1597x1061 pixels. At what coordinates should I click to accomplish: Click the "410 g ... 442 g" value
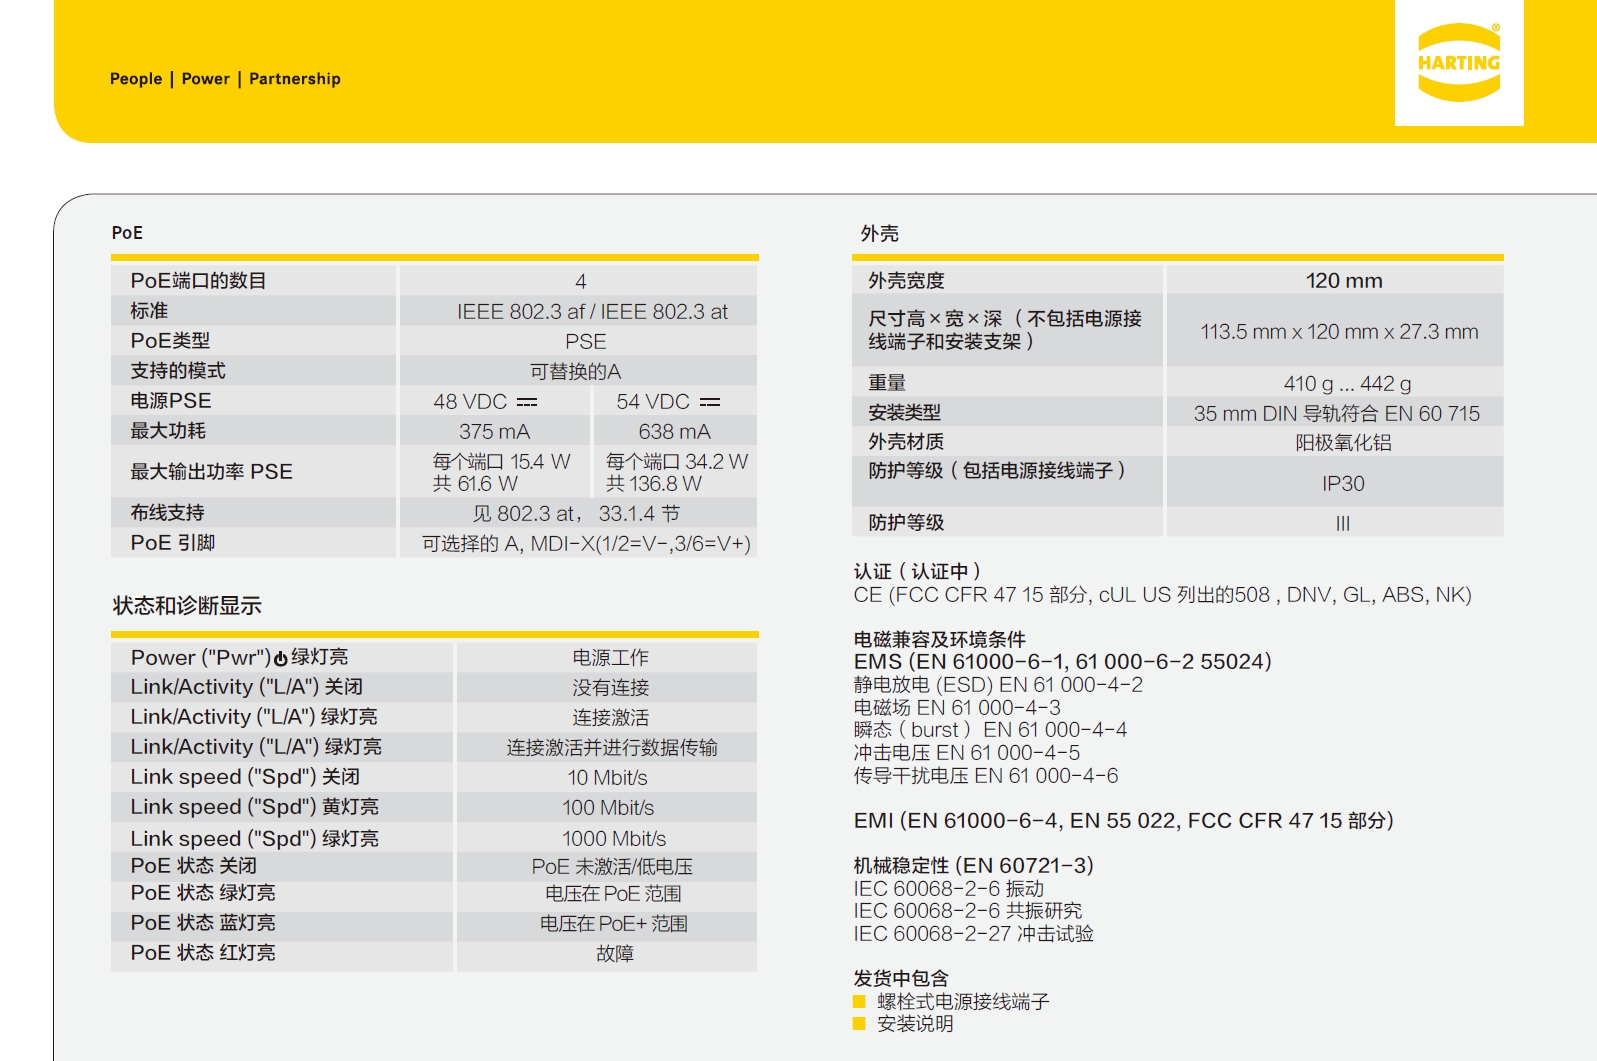coord(1347,384)
